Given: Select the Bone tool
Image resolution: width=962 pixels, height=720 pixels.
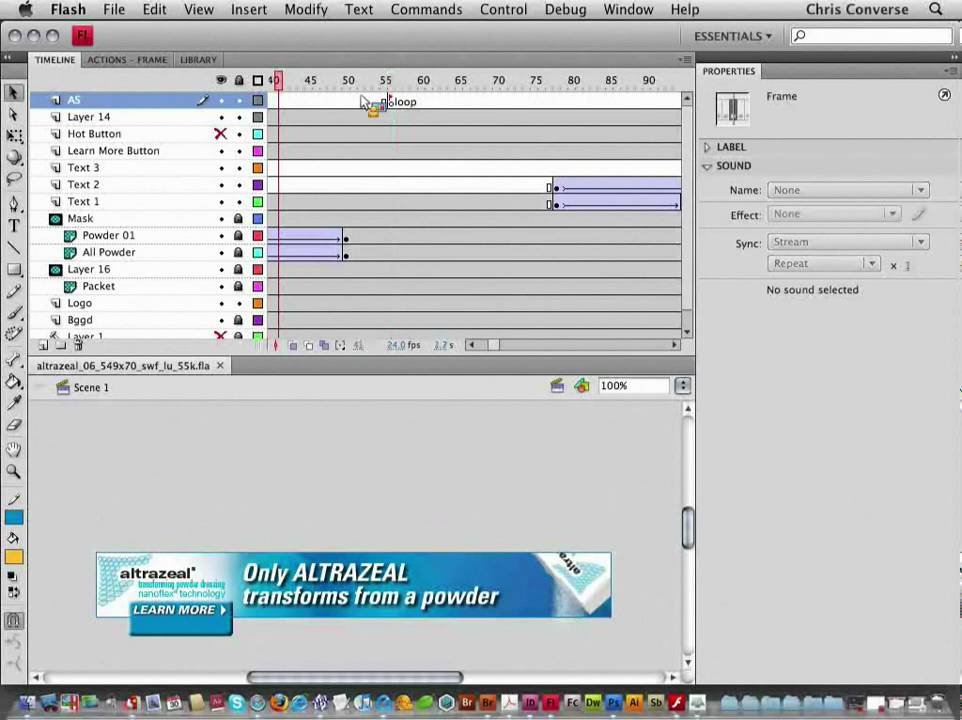Looking at the screenshot, I should [x=13, y=359].
